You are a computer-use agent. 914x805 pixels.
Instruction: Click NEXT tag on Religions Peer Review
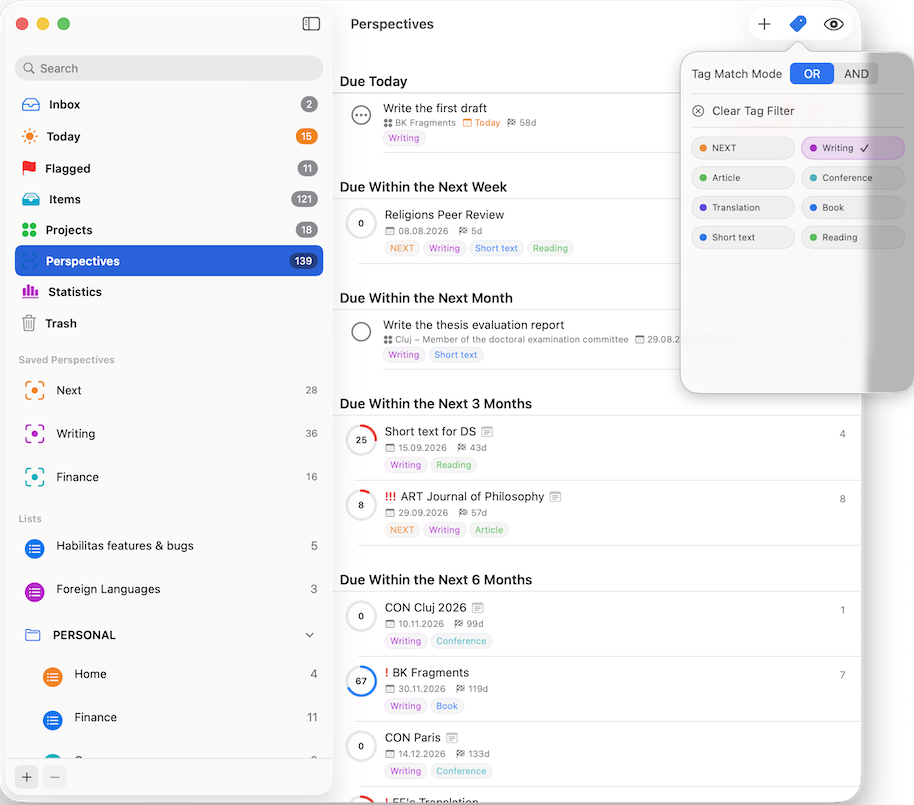pyautogui.click(x=402, y=248)
